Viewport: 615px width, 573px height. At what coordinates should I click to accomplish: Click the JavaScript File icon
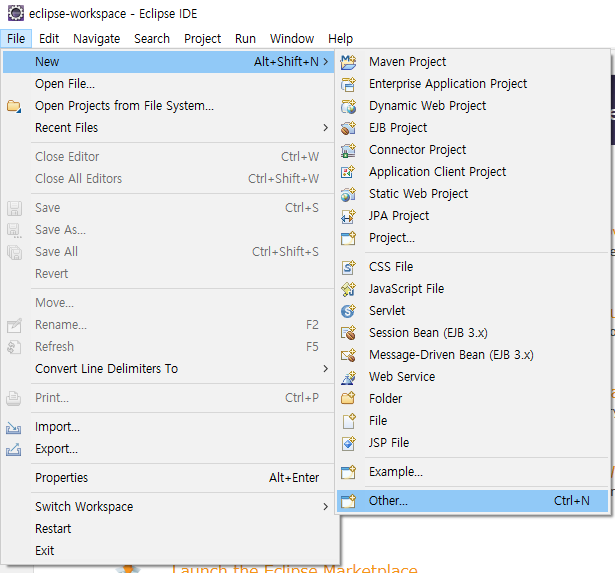coord(348,289)
